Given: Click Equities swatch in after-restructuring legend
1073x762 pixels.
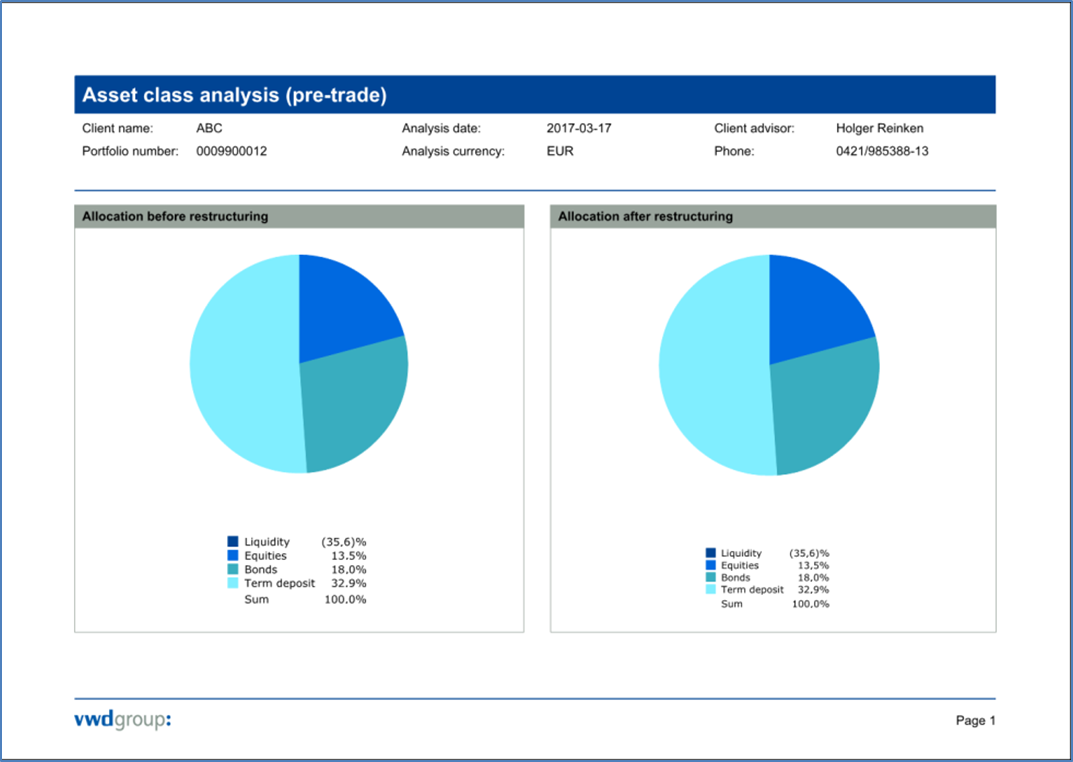Looking at the screenshot, I should (x=711, y=565).
